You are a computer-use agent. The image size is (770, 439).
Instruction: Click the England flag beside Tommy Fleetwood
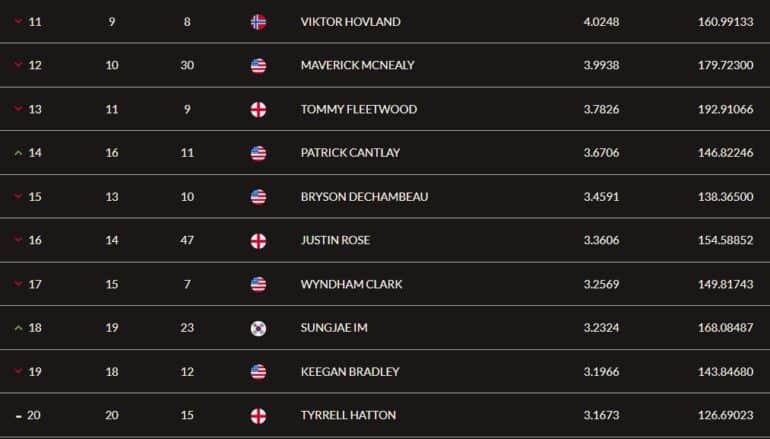(x=258, y=110)
